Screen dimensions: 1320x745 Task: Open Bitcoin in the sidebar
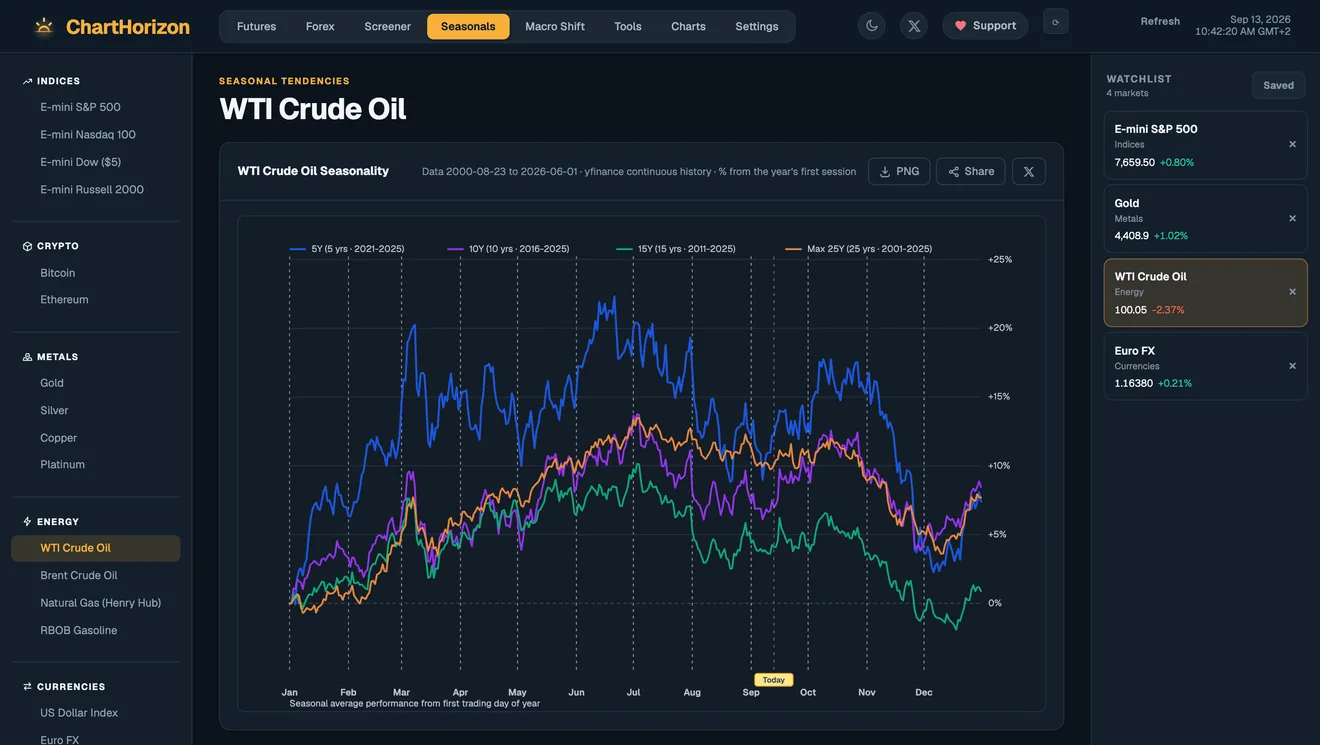click(96, 273)
